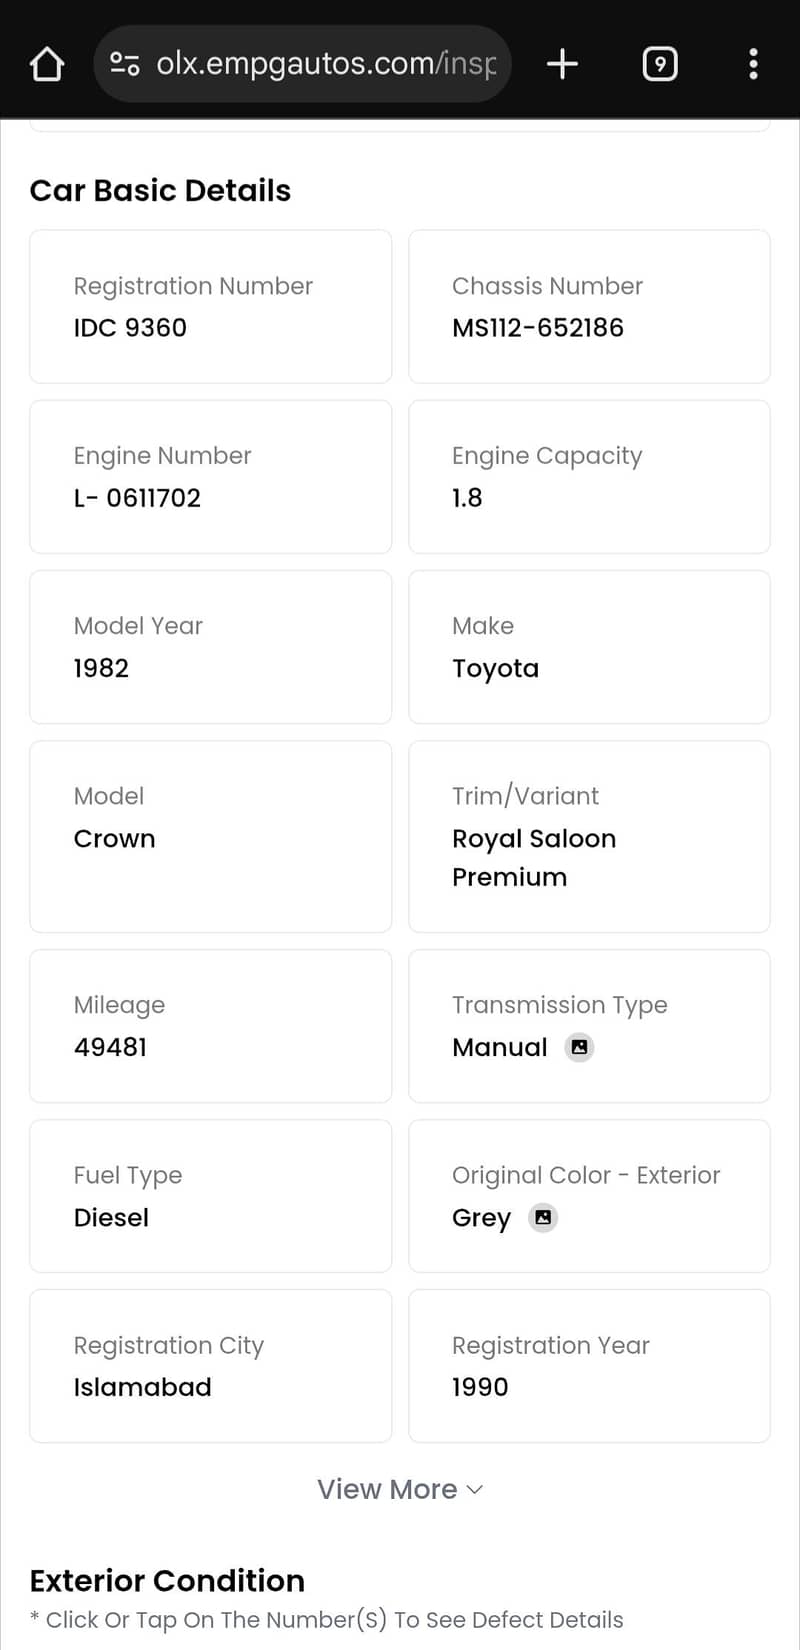
Task: Select the Chassis Number MS112-652186 card
Action: [589, 306]
